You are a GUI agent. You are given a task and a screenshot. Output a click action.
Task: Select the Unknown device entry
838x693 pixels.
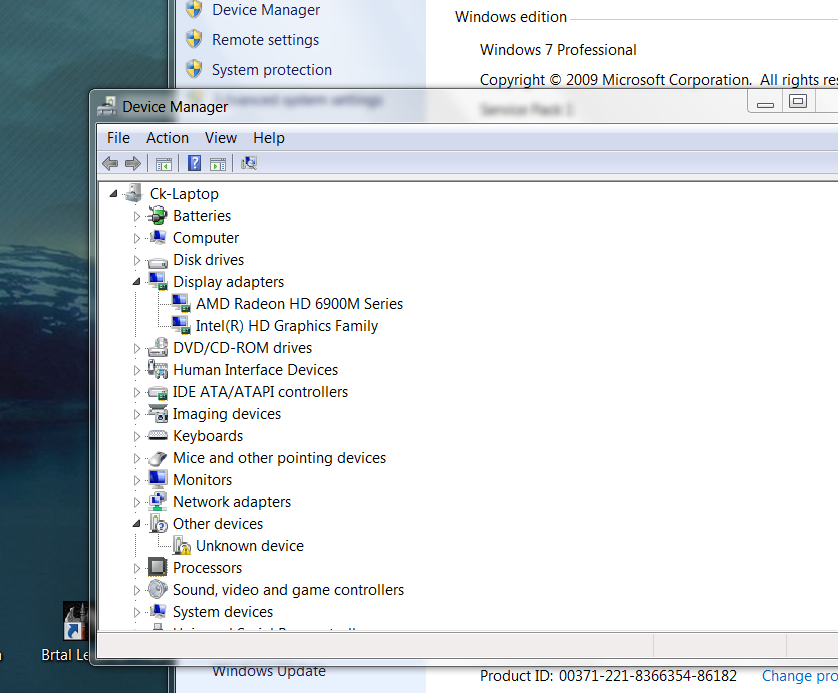coord(250,546)
